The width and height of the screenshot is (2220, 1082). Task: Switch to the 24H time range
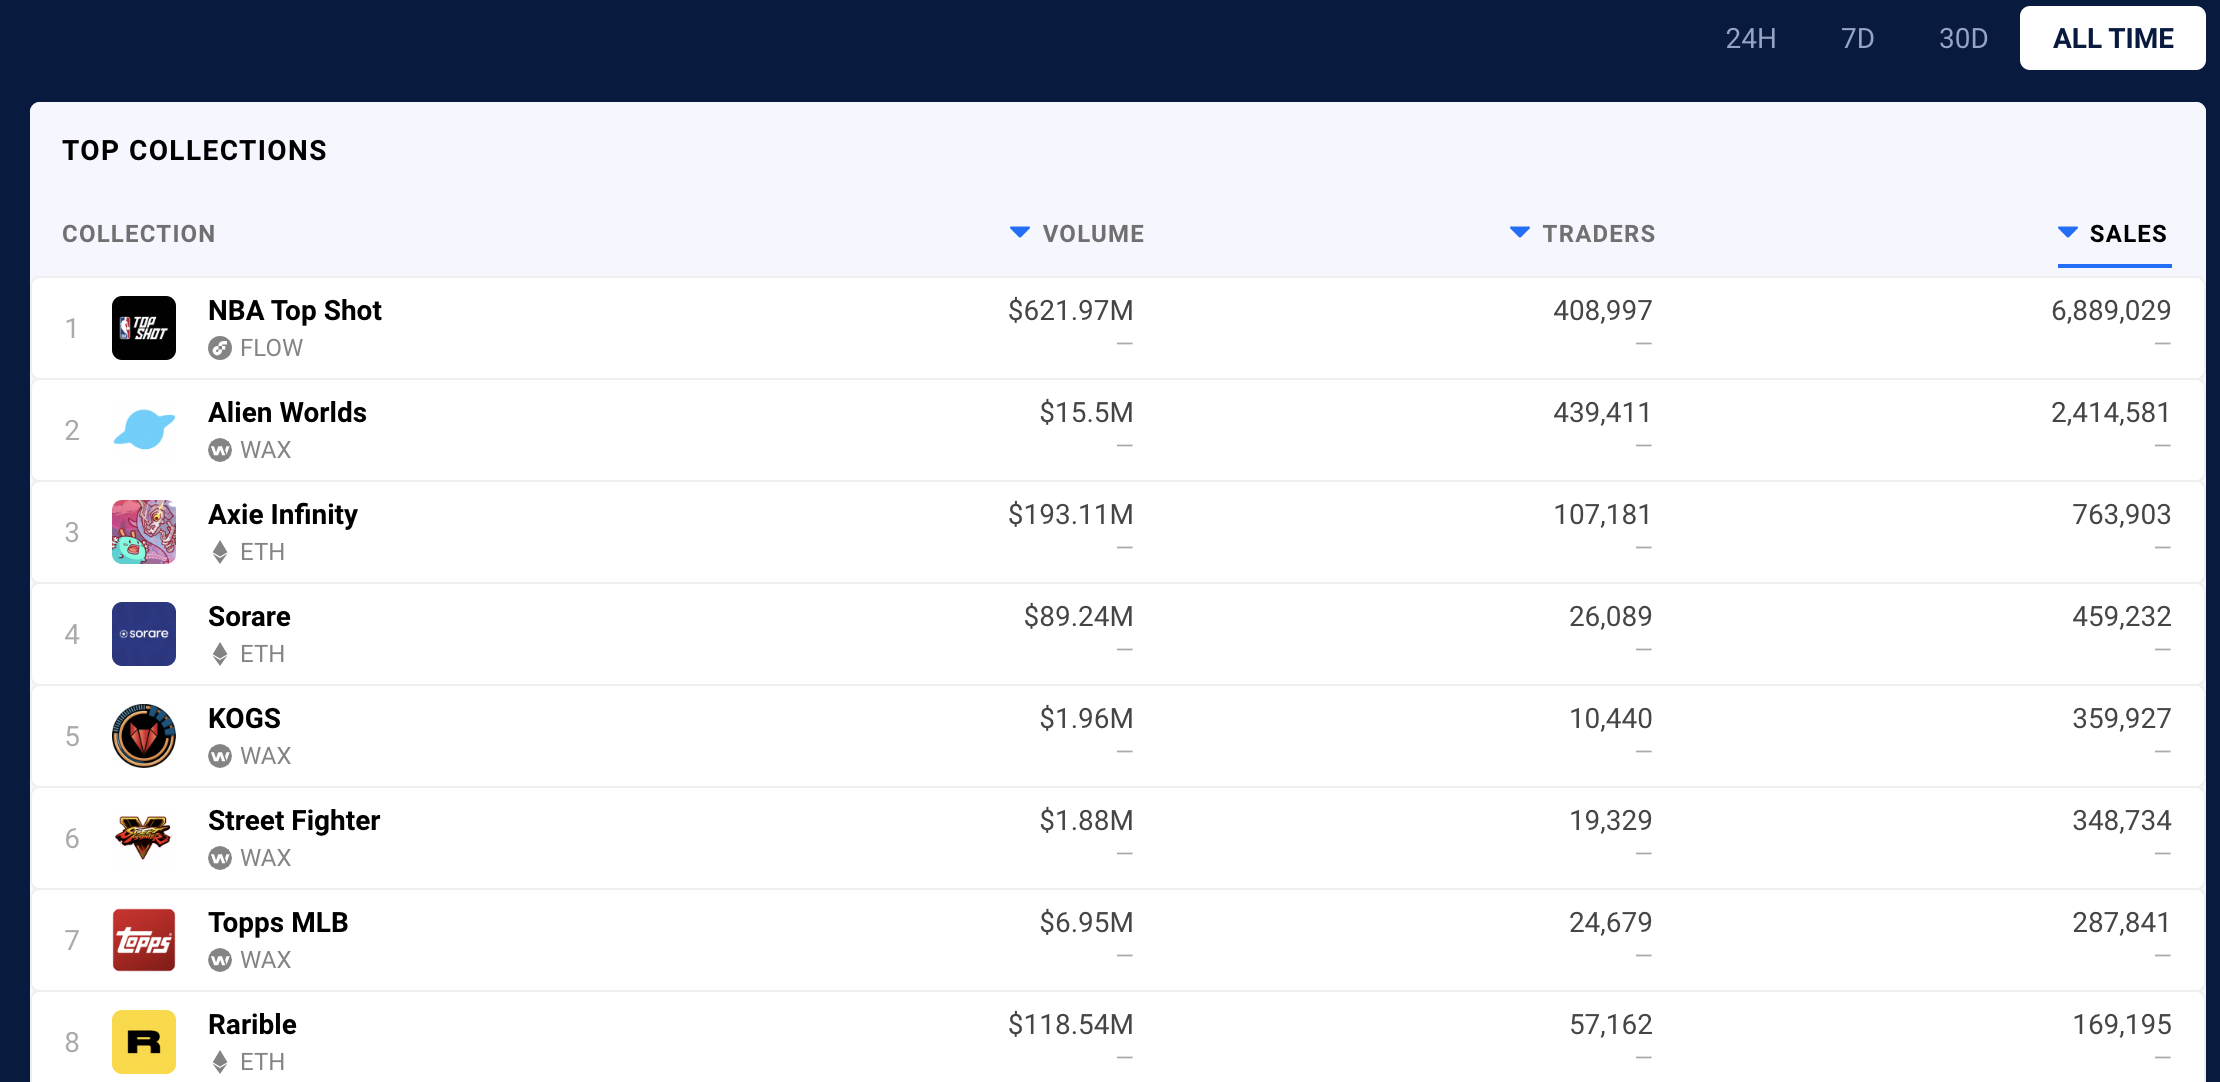(1750, 39)
